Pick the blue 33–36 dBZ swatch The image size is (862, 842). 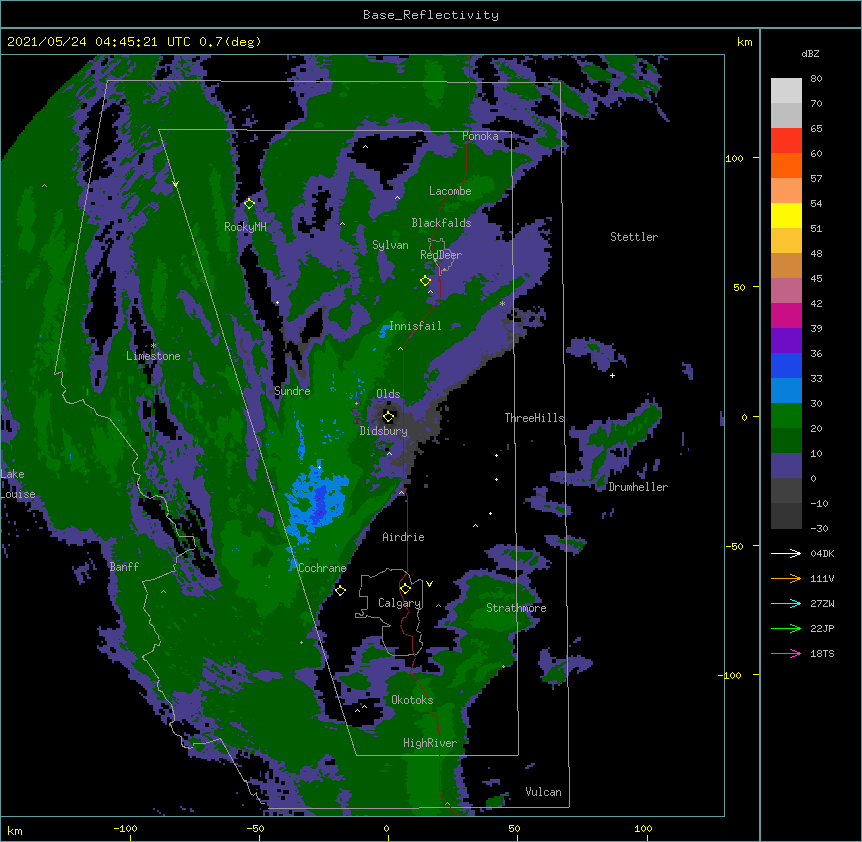tap(786, 366)
